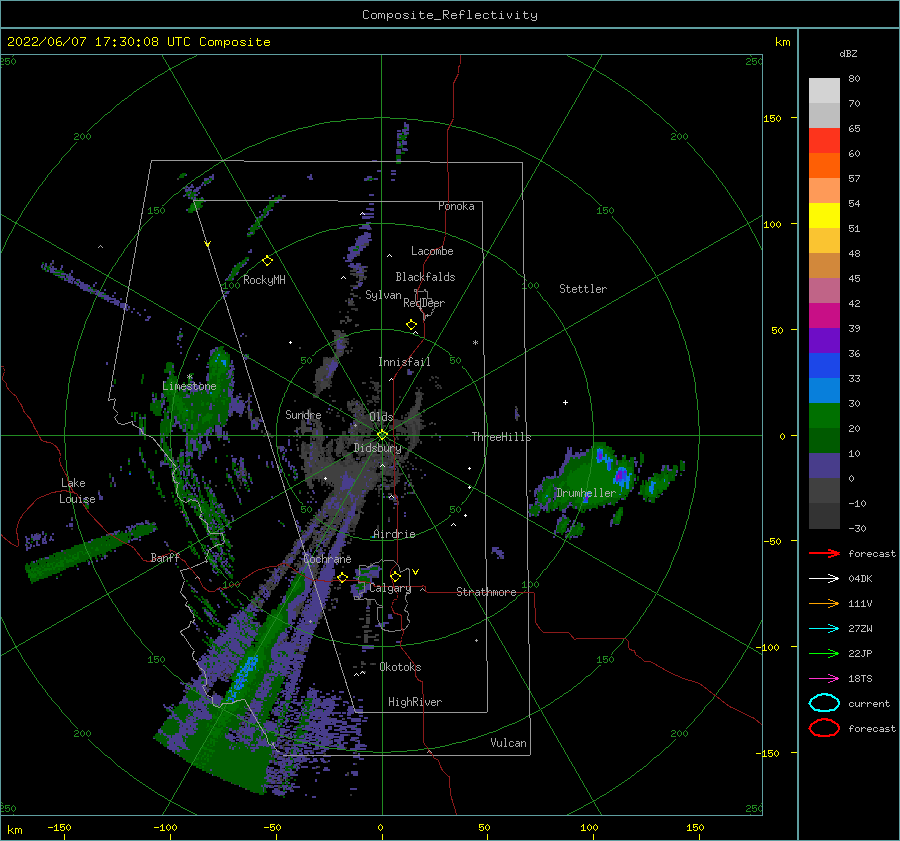The height and width of the screenshot is (841, 900).
Task: Click the ThreeHills label
Action: pyautogui.click(x=501, y=437)
